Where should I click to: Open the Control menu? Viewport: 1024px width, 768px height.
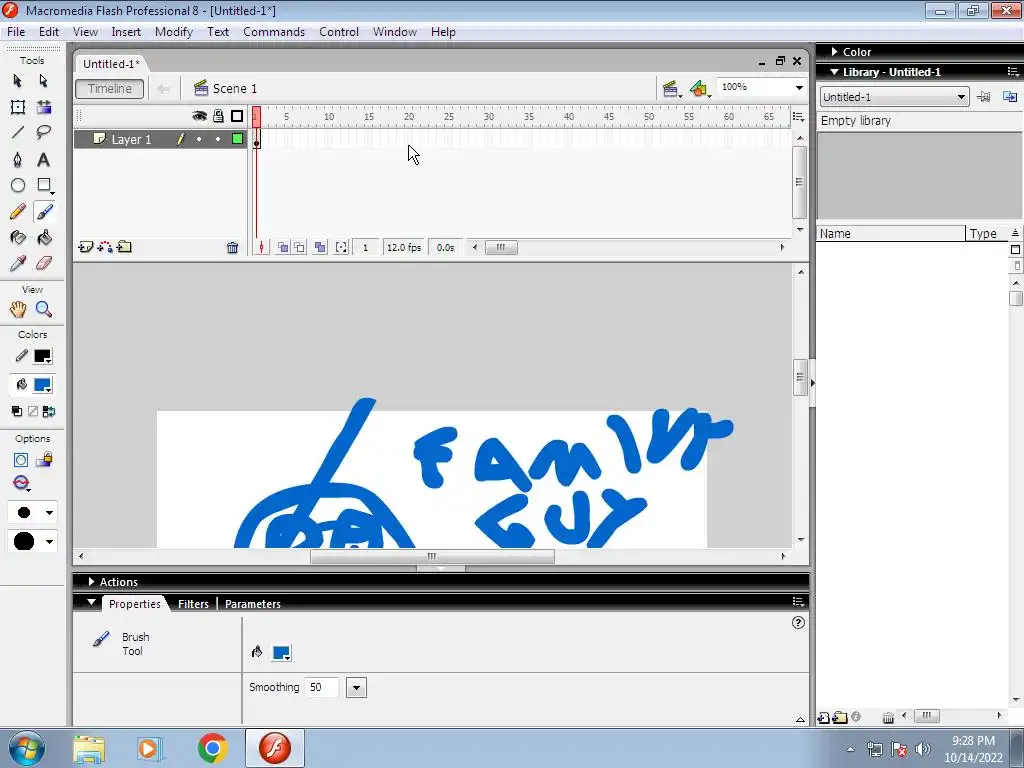coord(338,31)
